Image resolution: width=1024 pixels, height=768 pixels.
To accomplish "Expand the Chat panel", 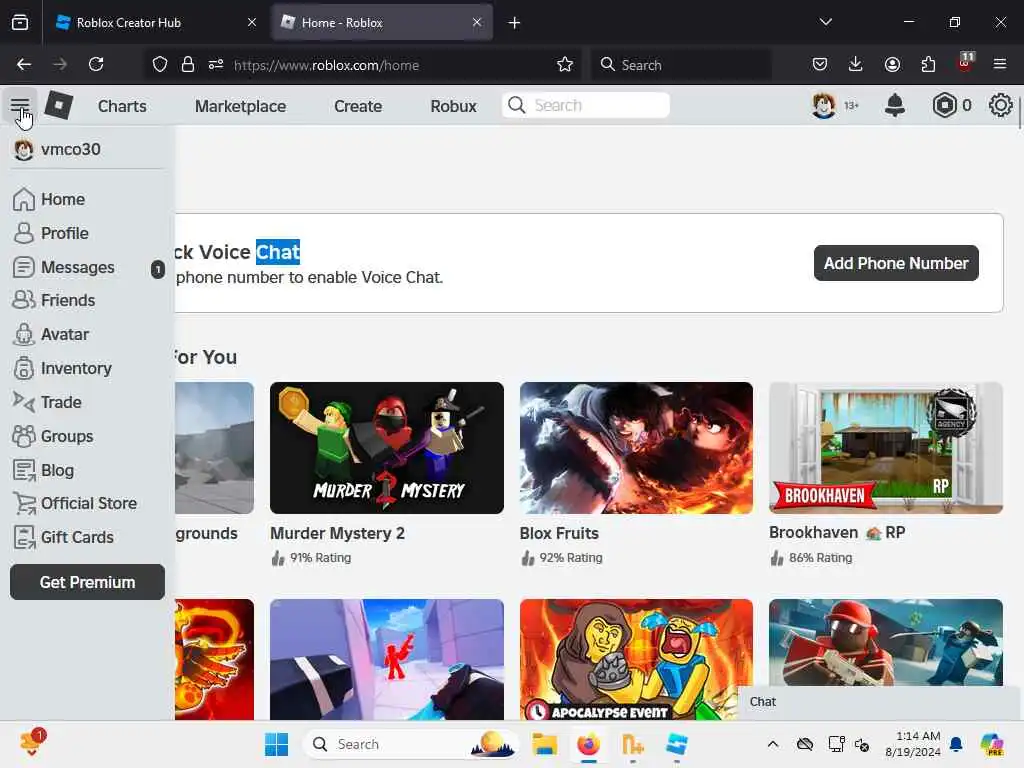I will point(879,702).
